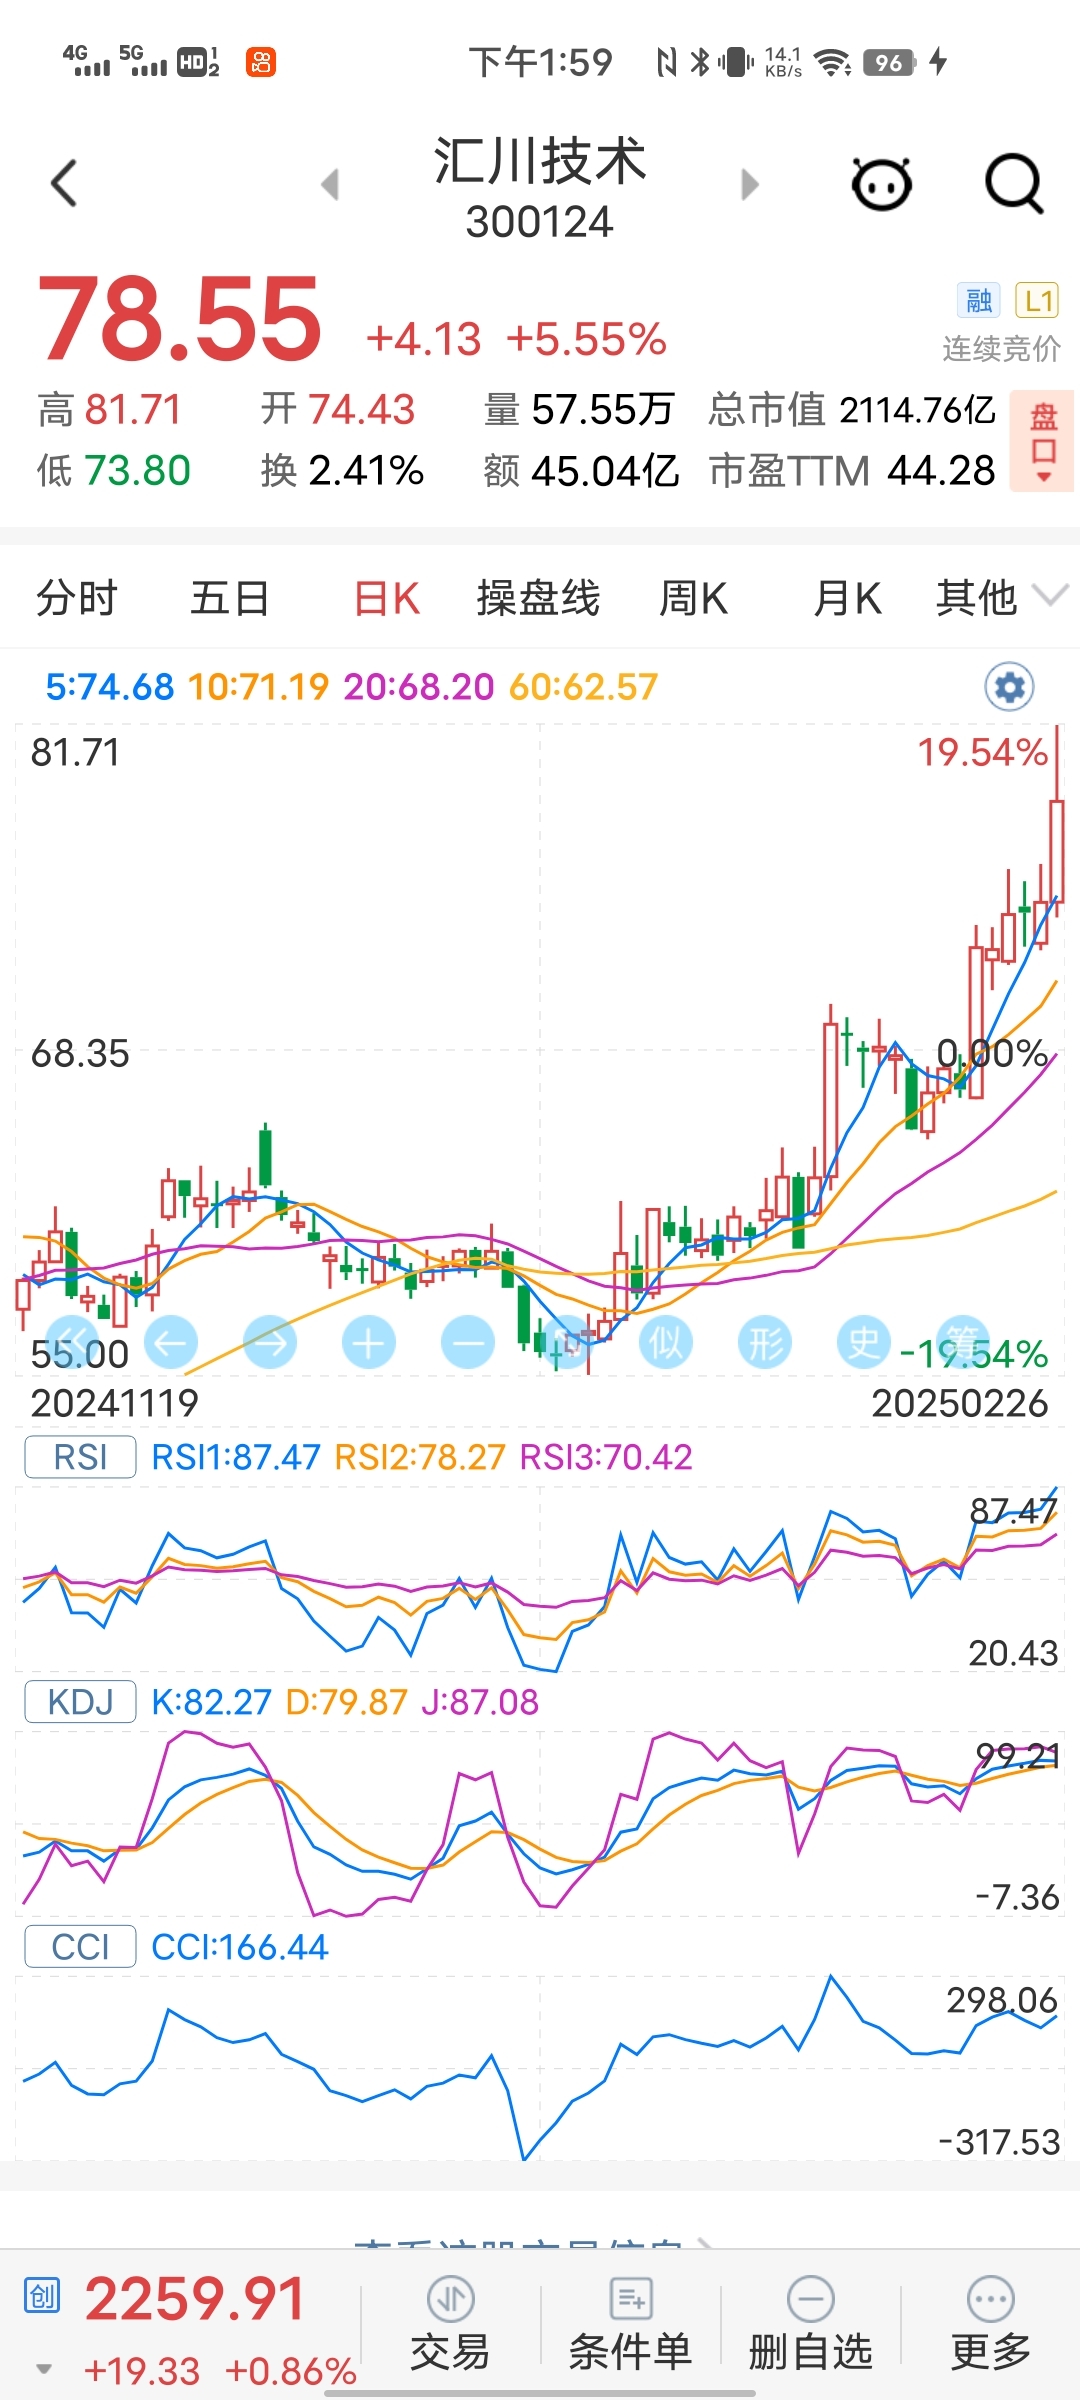The width and height of the screenshot is (1080, 2400).
Task: Tap the 创 ChiNext index badge
Action: click(42, 2295)
